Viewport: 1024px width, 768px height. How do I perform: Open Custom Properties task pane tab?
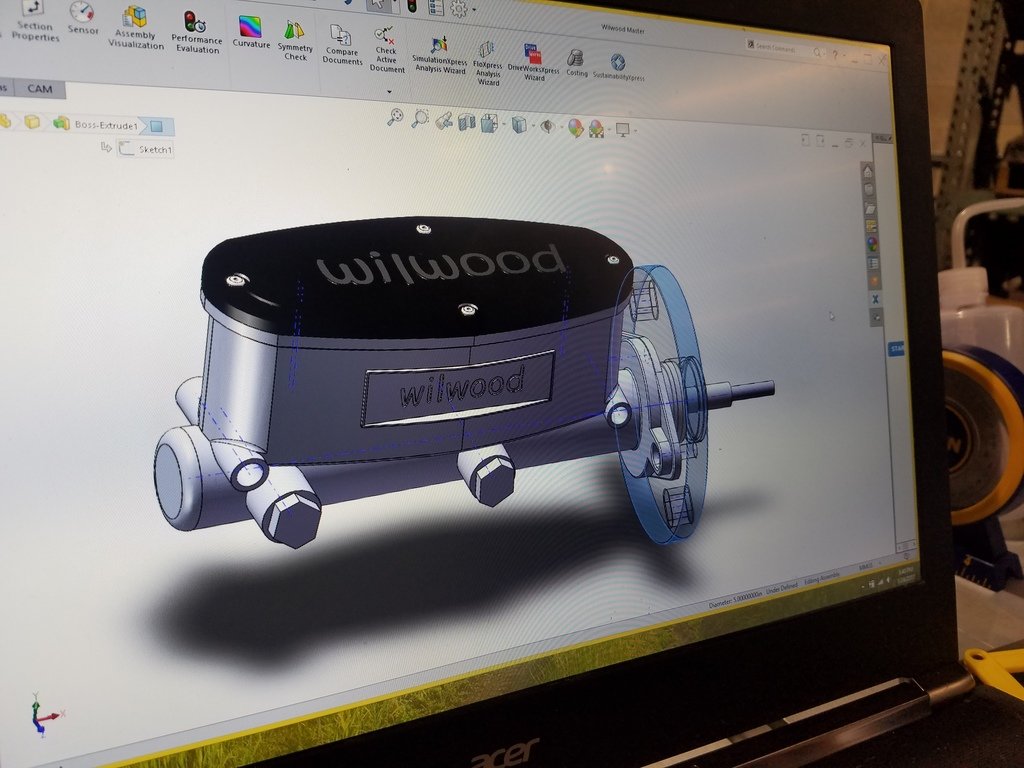[873, 263]
